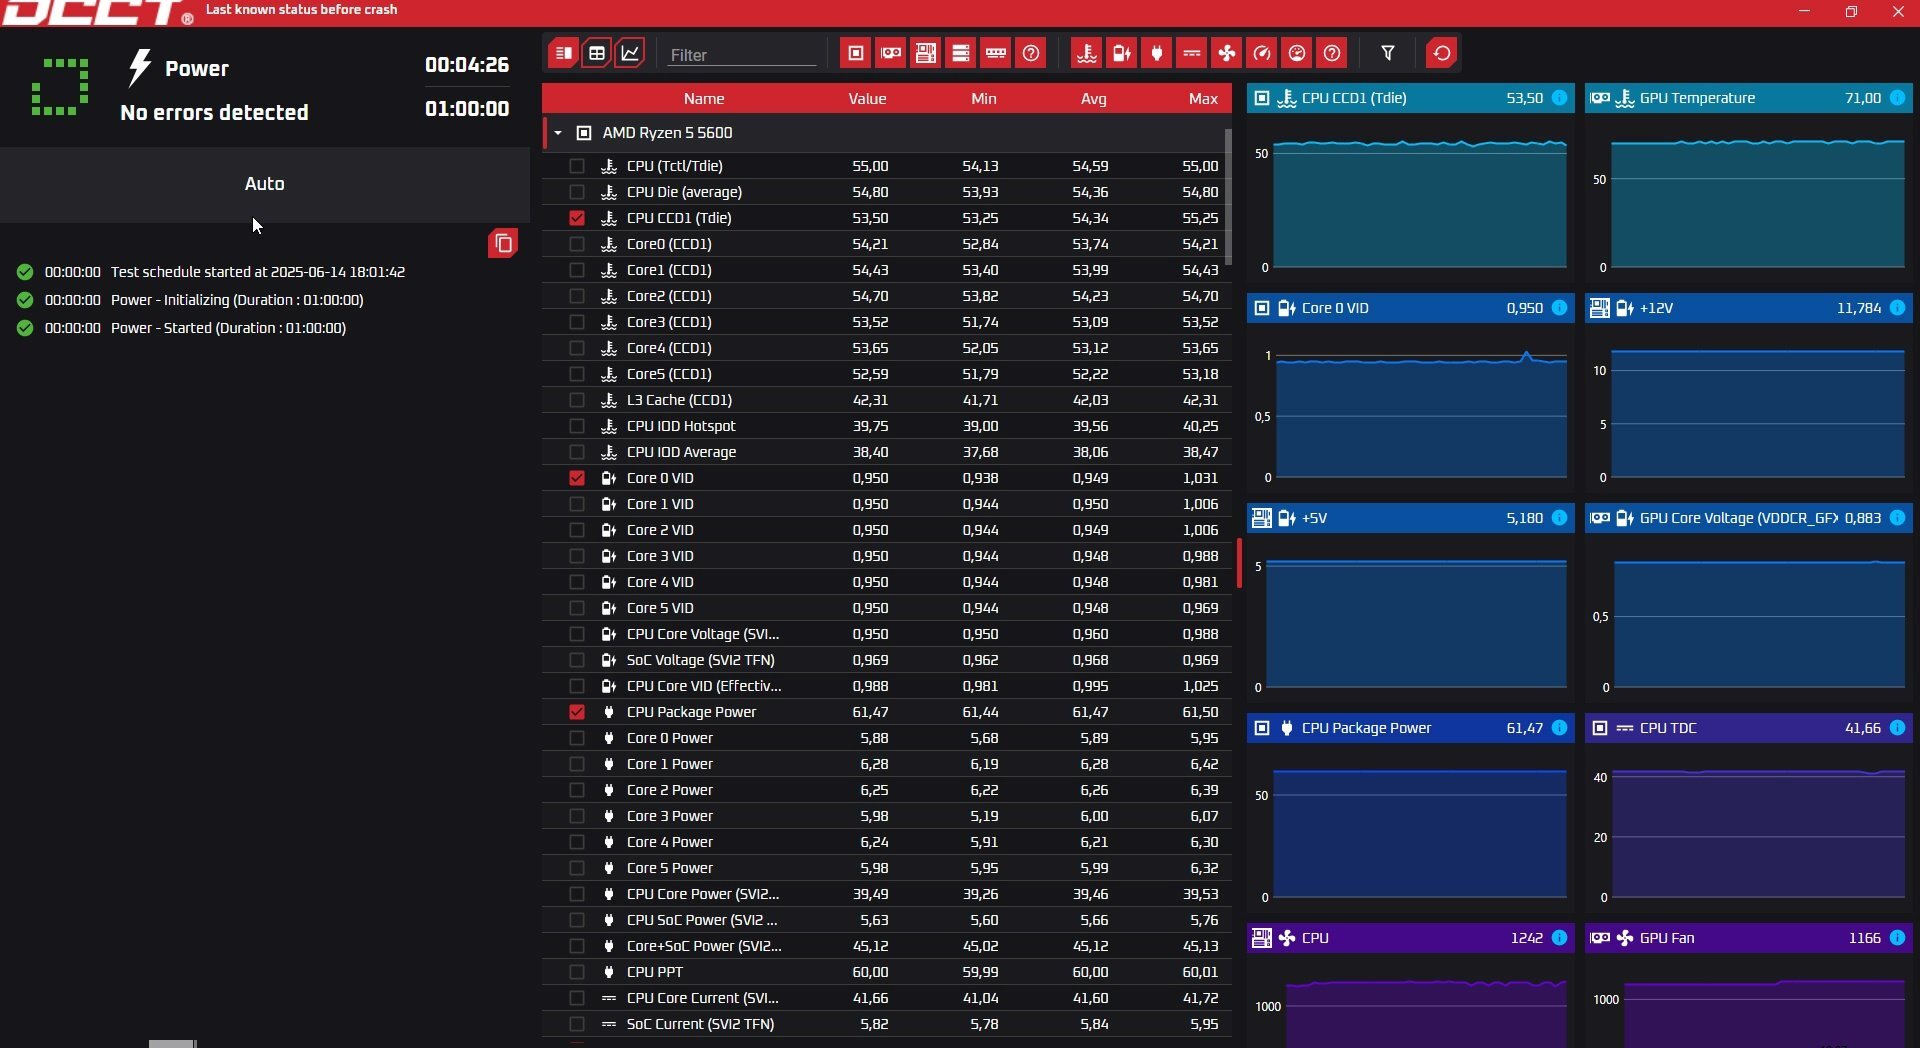The width and height of the screenshot is (1920, 1048).
Task: Uncheck the CPU CCD1 (Tdie) checkbox
Action: pyautogui.click(x=577, y=218)
